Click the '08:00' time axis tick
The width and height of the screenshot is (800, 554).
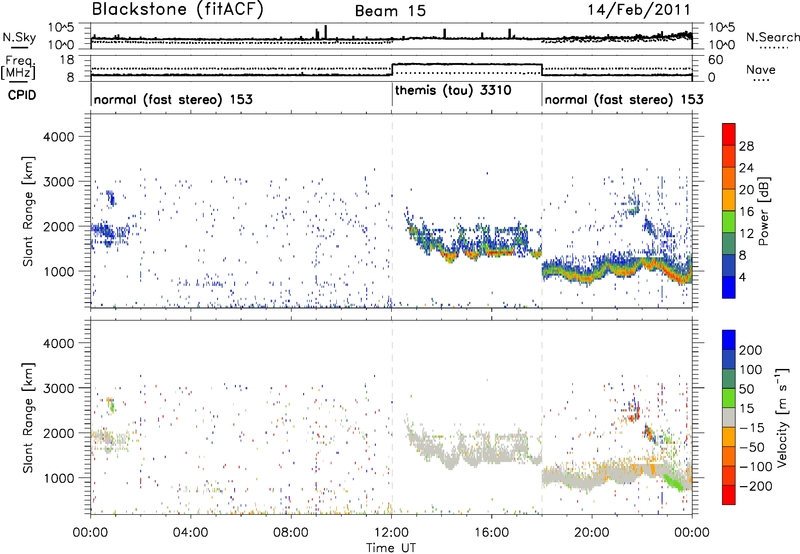click(x=291, y=533)
